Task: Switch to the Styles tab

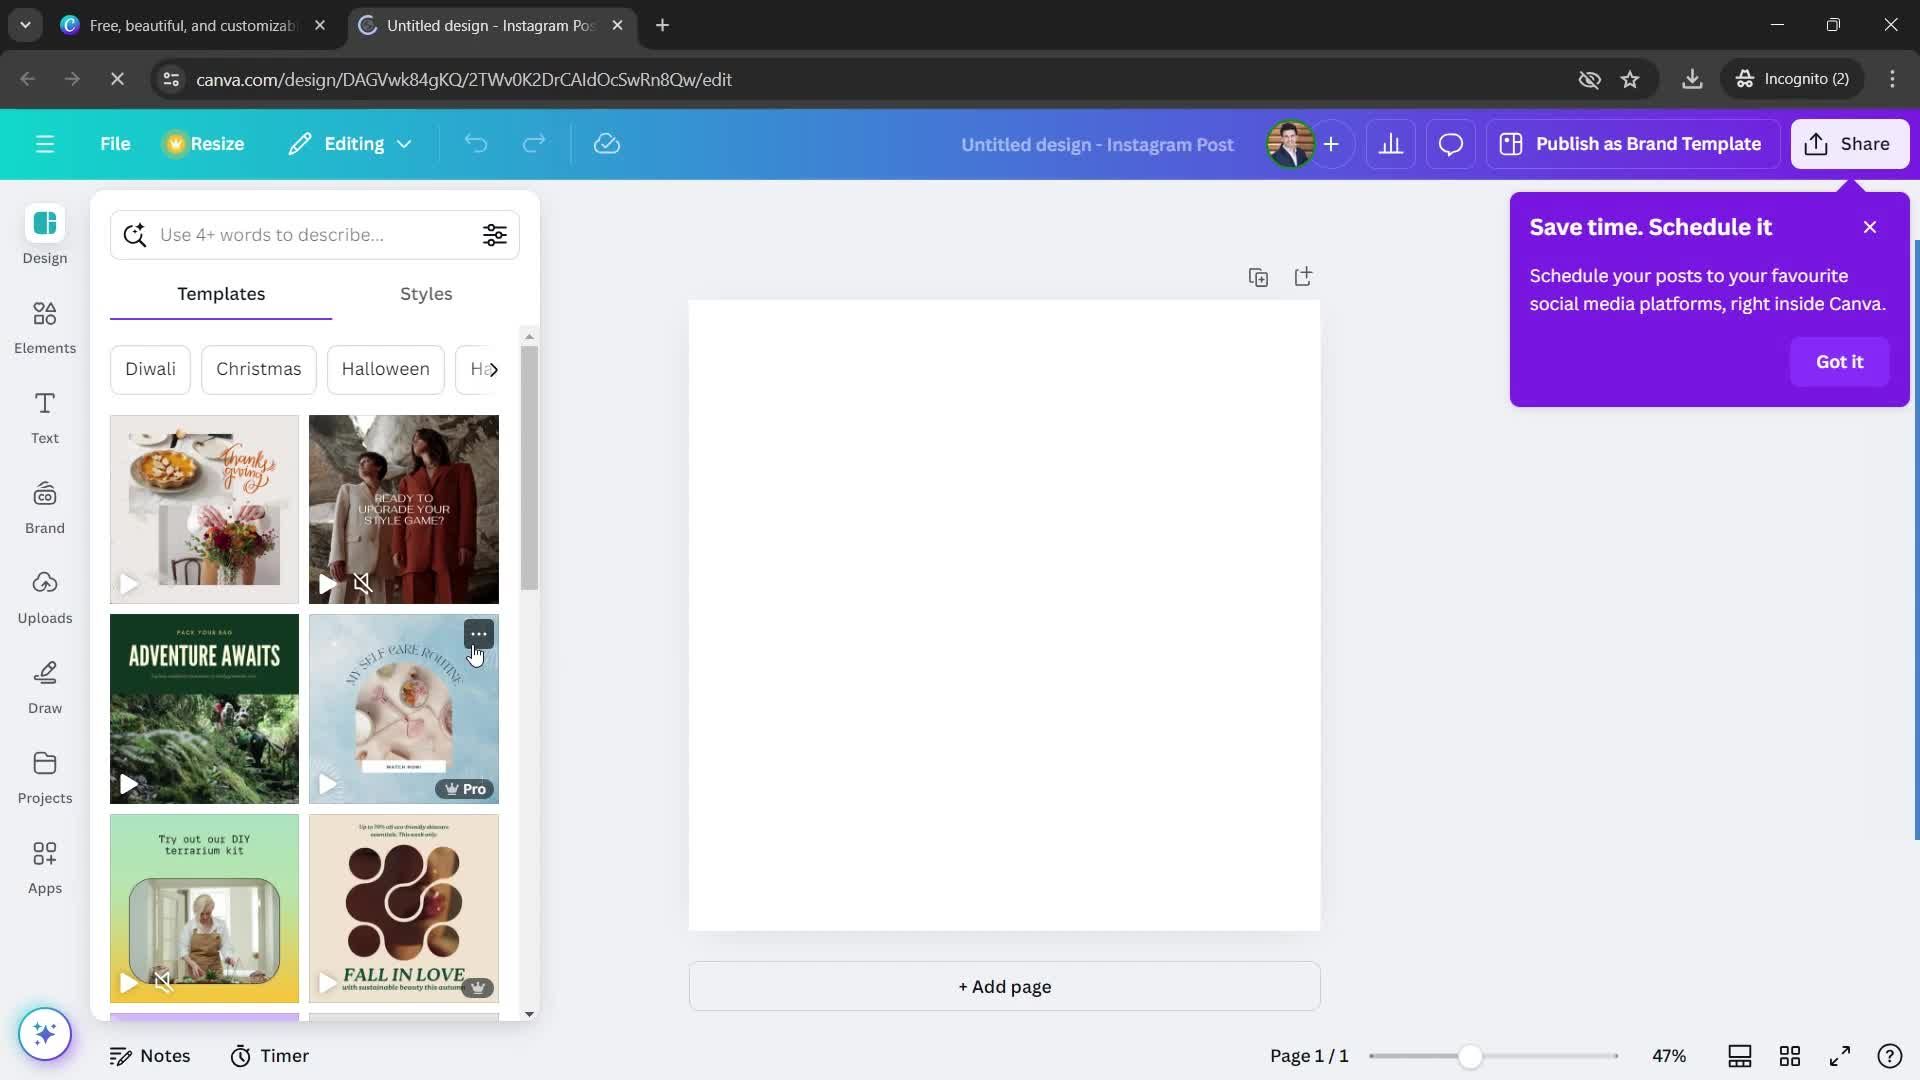Action: [x=425, y=294]
